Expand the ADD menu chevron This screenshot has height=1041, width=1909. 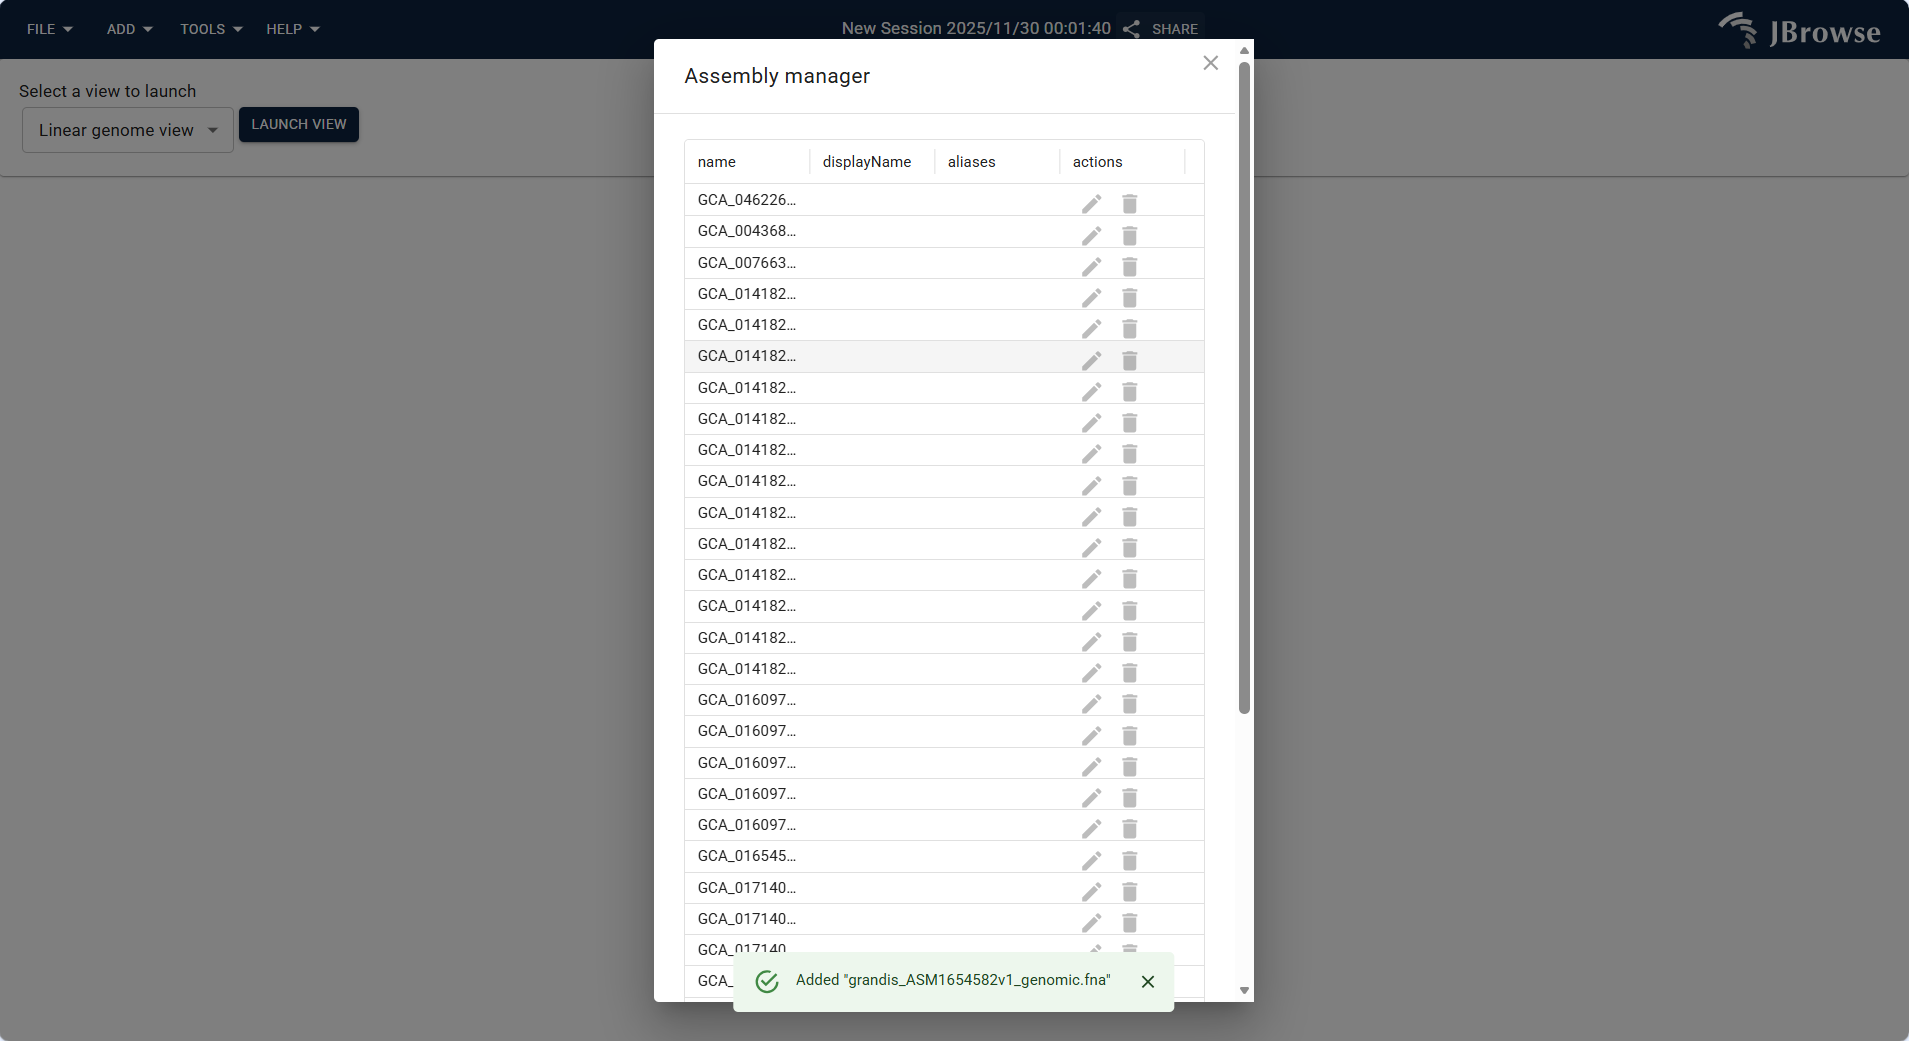[148, 29]
